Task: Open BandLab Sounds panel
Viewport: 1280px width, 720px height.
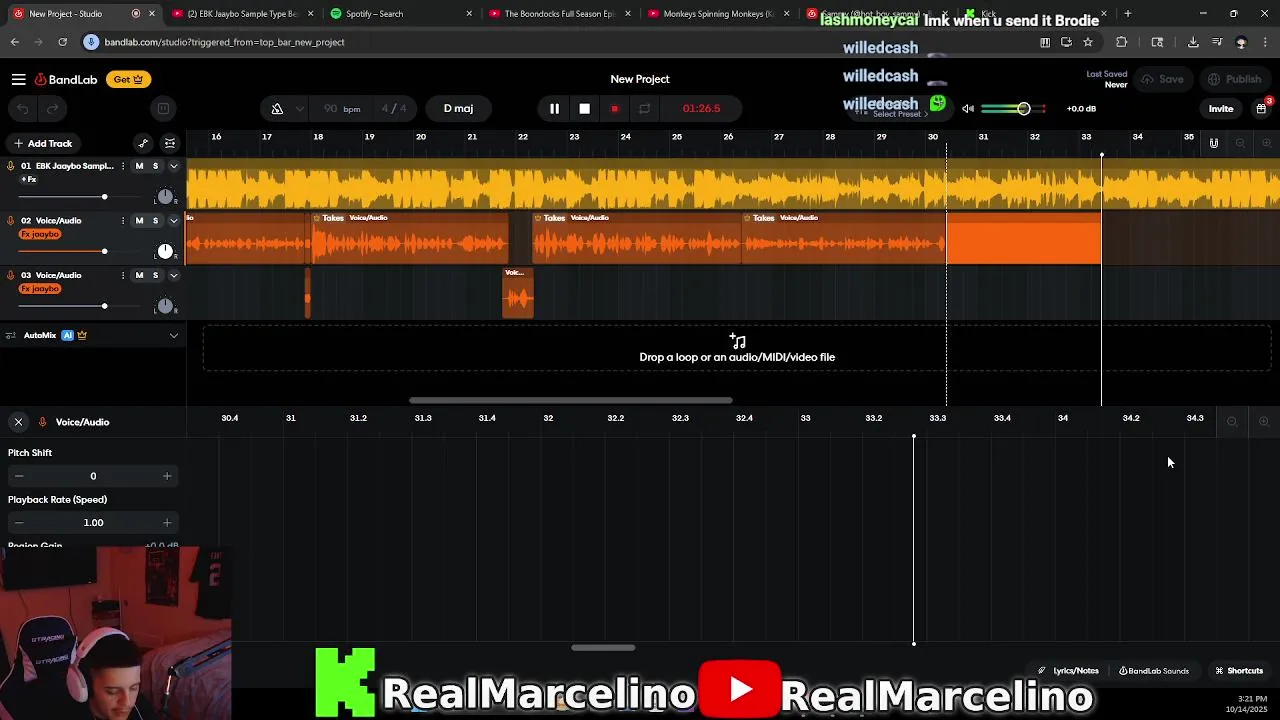Action: click(x=1154, y=671)
